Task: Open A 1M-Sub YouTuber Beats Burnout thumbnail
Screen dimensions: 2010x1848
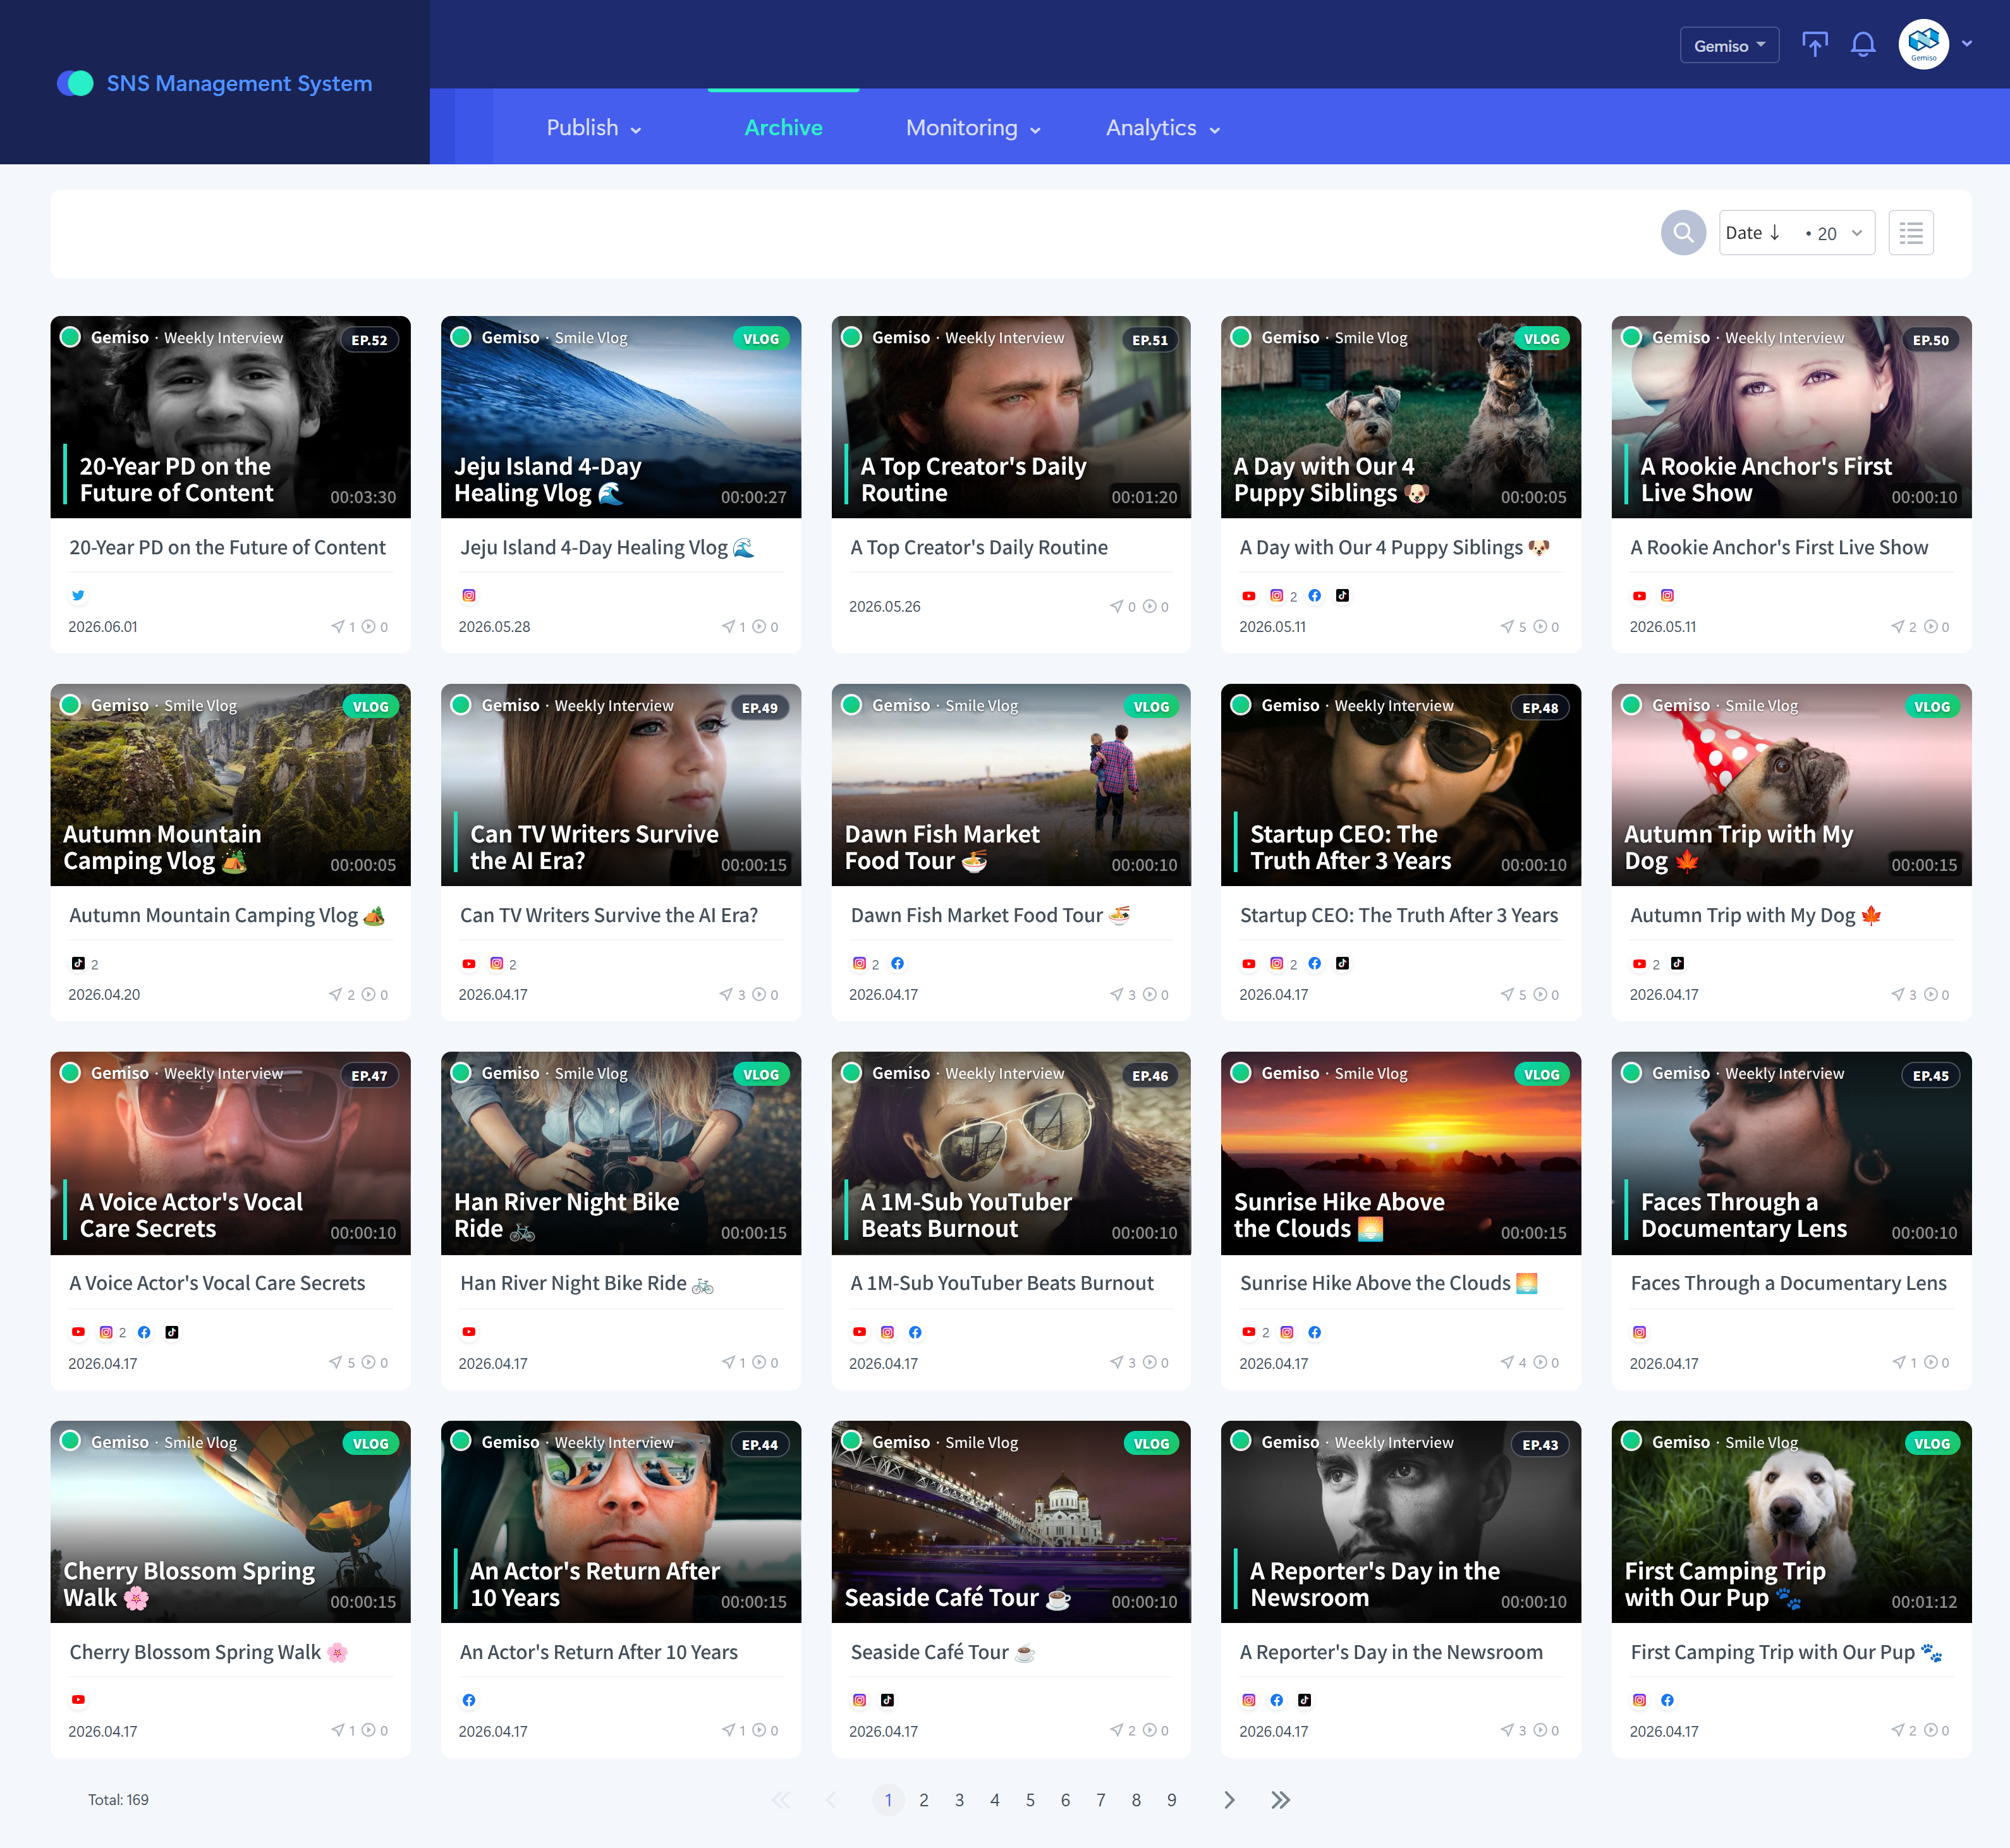Action: pyautogui.click(x=1011, y=1153)
